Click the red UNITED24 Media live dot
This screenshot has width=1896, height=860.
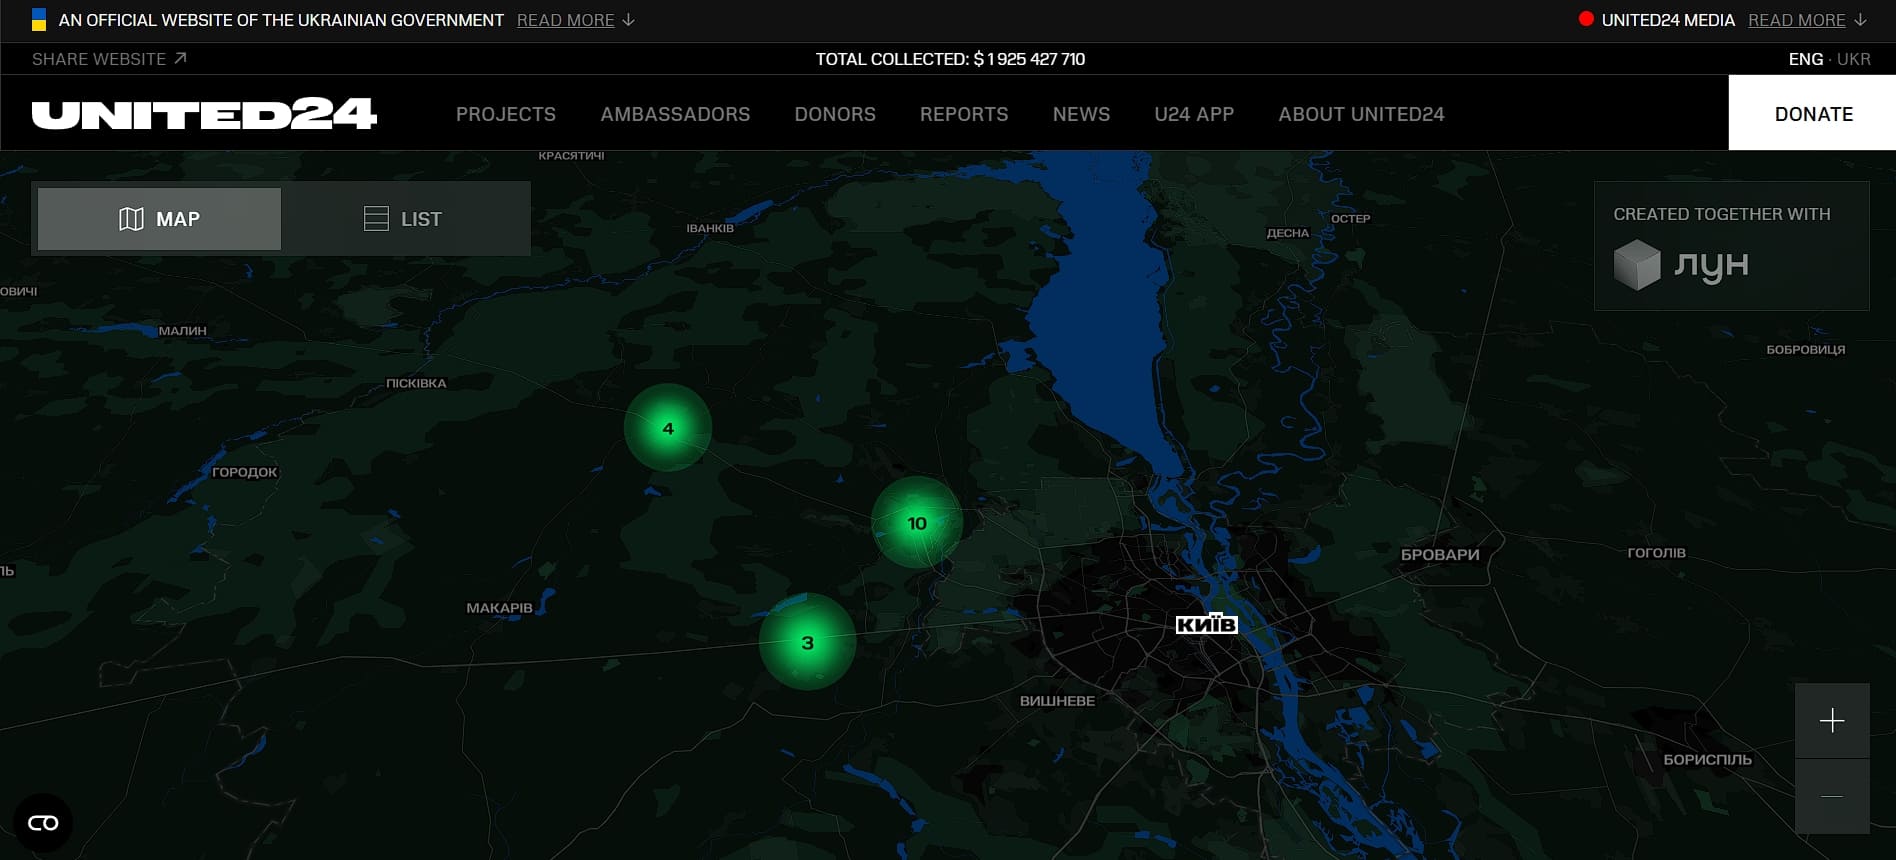pos(1586,19)
